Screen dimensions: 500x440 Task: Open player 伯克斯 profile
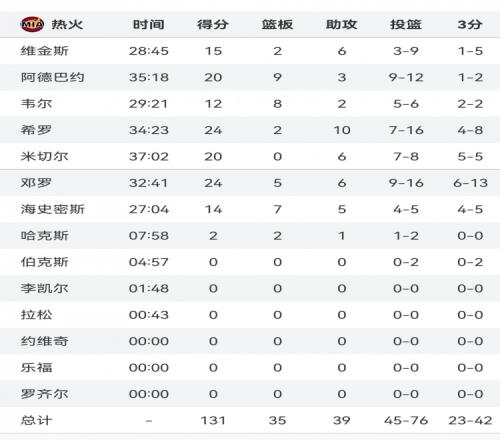45,262
